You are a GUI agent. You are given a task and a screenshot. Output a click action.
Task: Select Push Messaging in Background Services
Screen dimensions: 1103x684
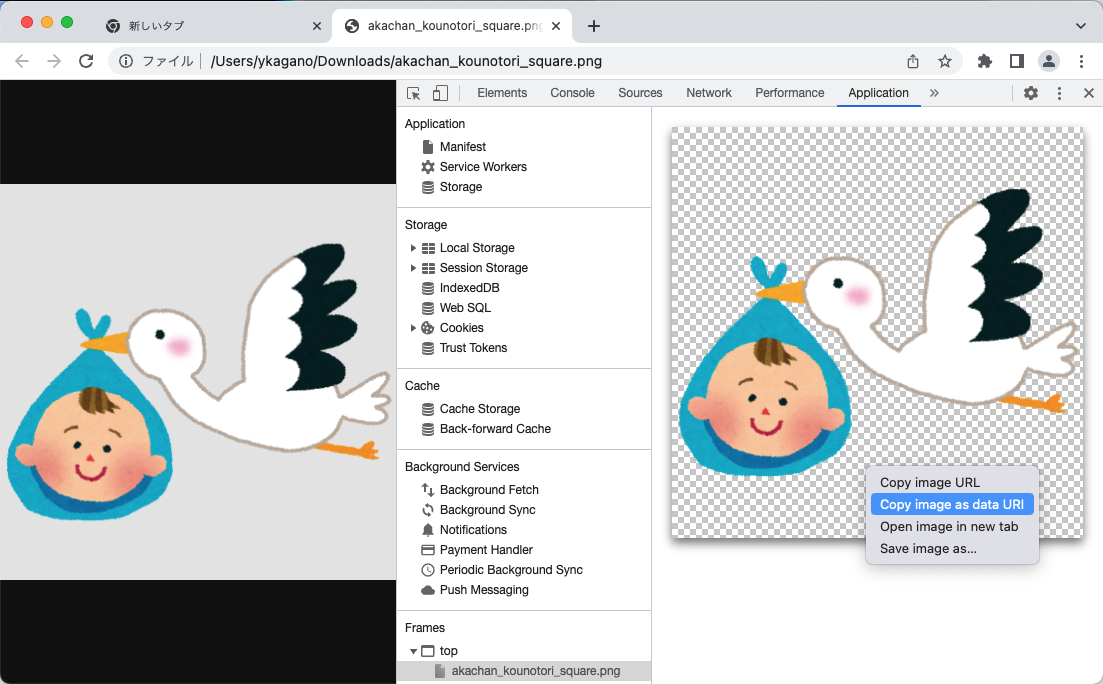tap(484, 589)
